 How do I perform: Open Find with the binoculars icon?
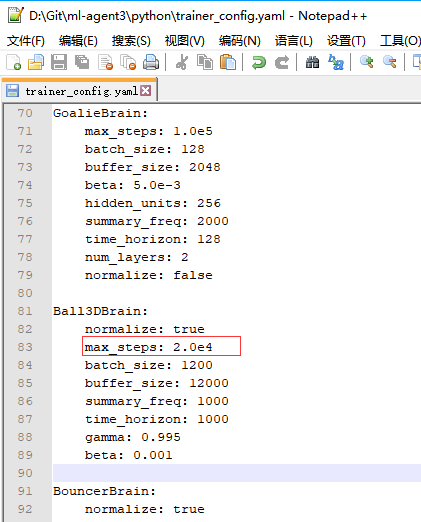click(312, 62)
